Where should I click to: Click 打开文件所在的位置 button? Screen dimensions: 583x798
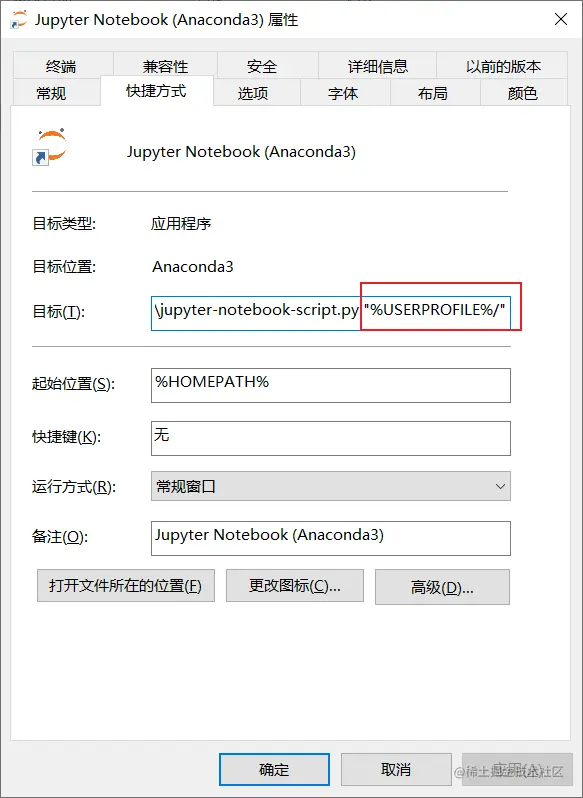126,586
